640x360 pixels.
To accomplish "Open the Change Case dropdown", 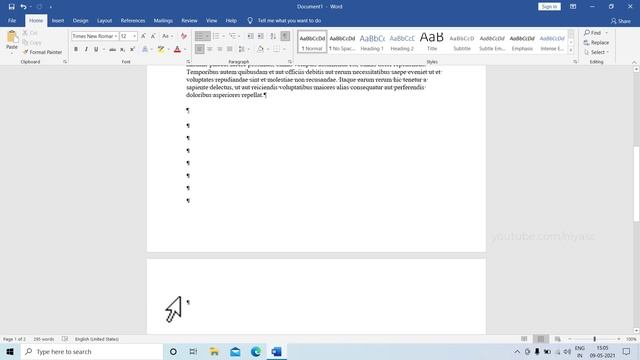I will pyautogui.click(x=167, y=36).
